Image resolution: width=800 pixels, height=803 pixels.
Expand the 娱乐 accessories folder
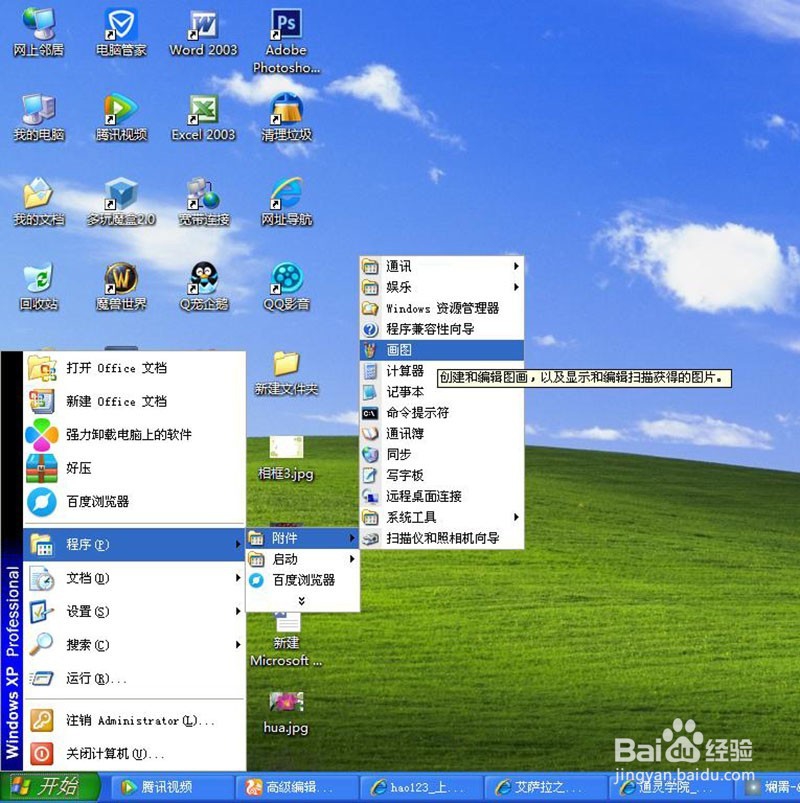[442, 287]
